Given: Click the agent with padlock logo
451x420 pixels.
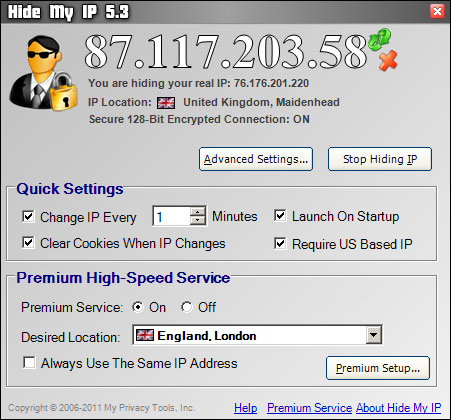Looking at the screenshot, I should (x=44, y=72).
